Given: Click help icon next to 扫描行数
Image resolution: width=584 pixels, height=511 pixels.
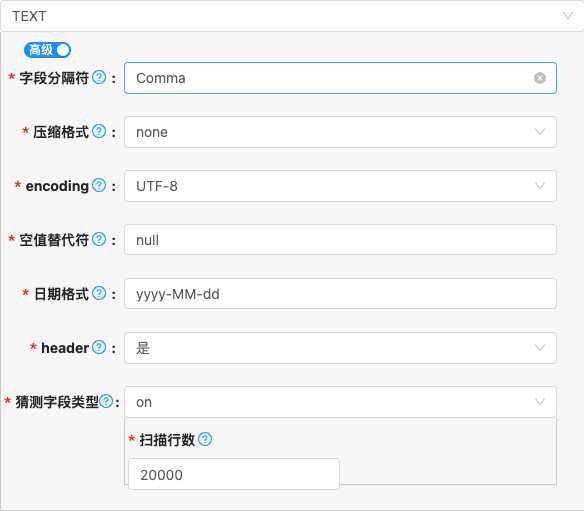Looking at the screenshot, I should pyautogui.click(x=205, y=439).
